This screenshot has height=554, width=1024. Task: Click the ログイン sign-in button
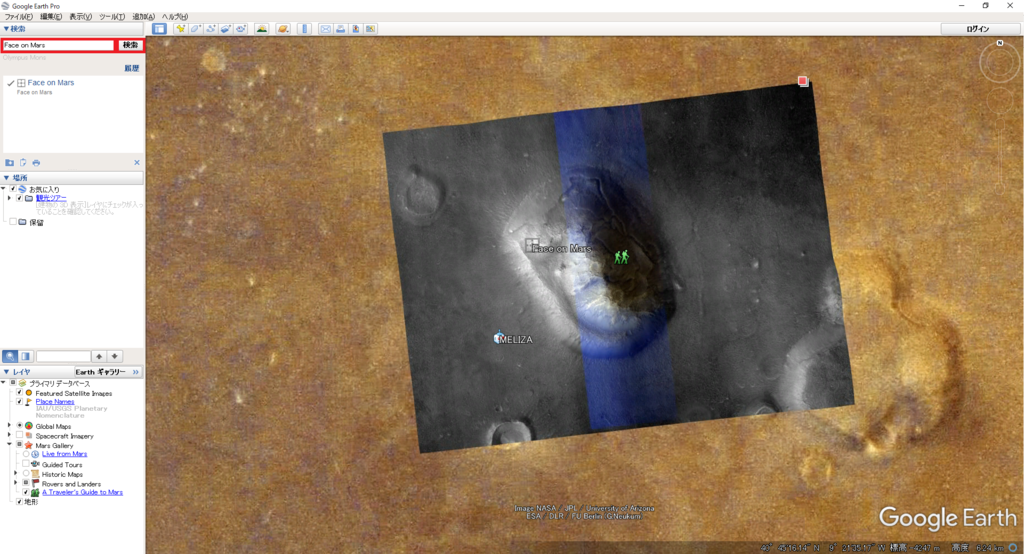point(978,29)
